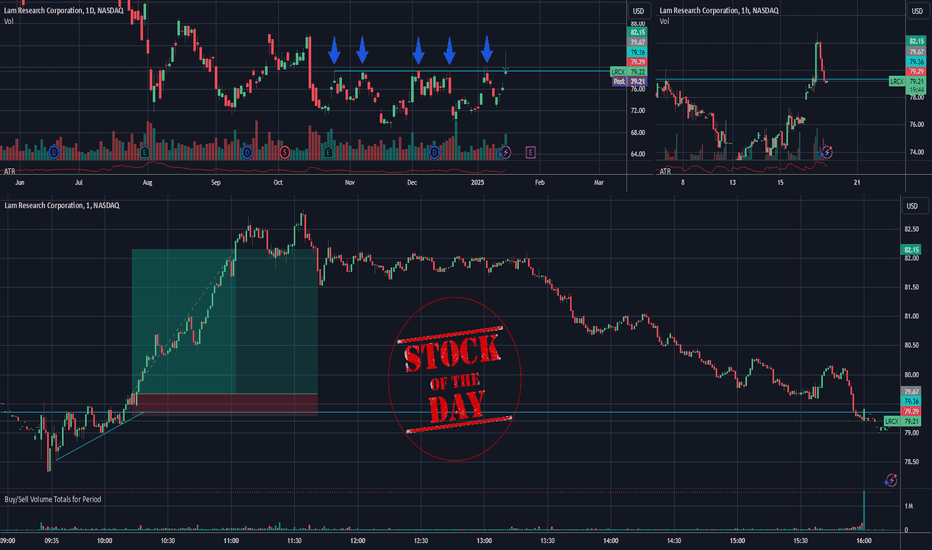Click the earnings marker in late October on daily chart
Screen dimensions: 932x550
[328, 153]
